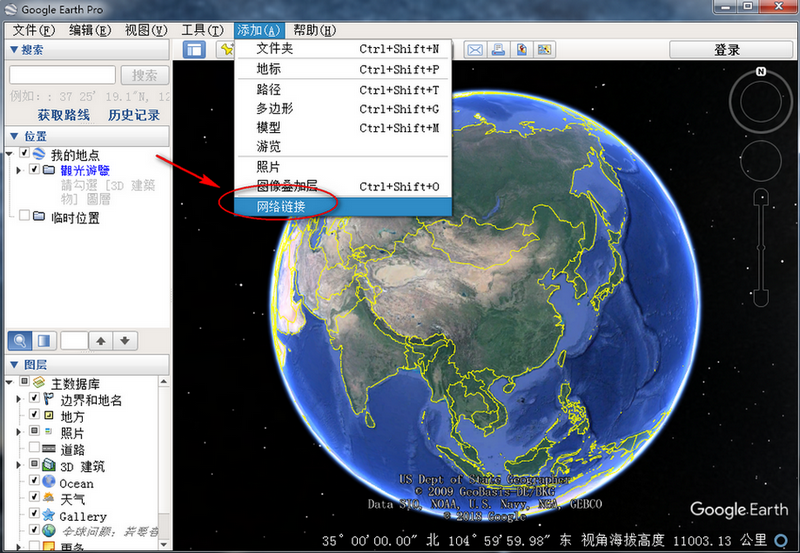Click the move-down arrow button in Places

(124, 340)
